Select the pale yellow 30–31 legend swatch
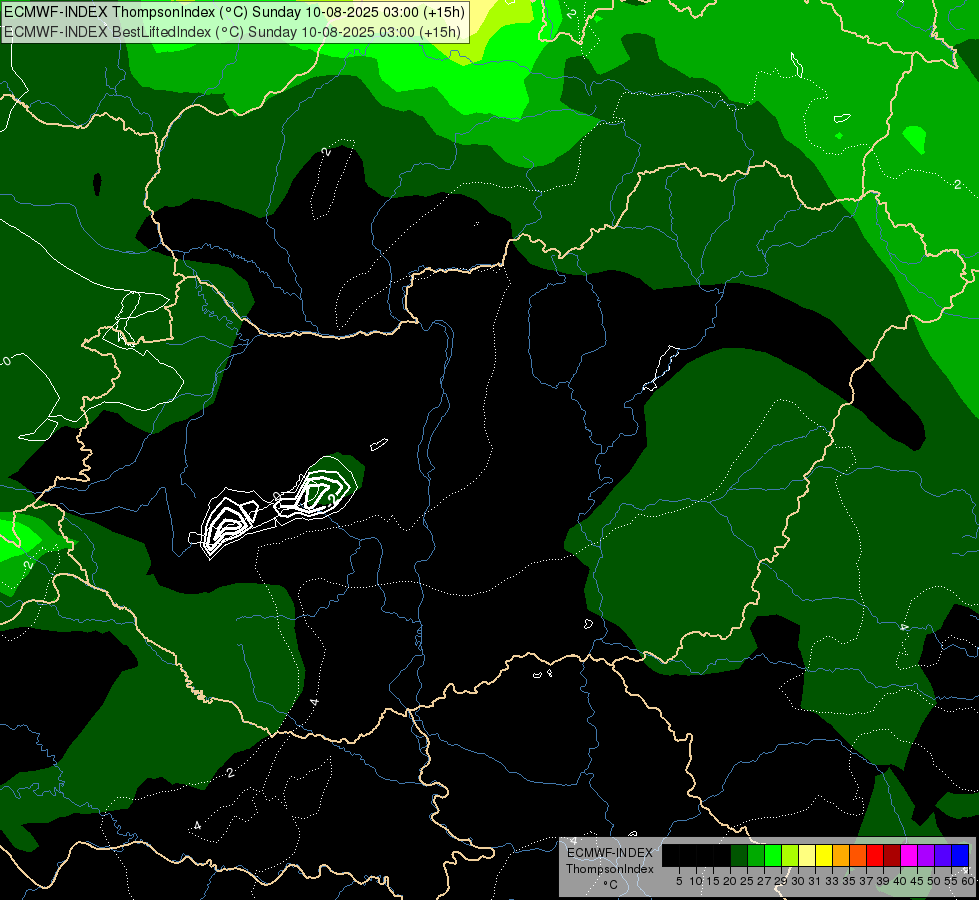 (807, 855)
